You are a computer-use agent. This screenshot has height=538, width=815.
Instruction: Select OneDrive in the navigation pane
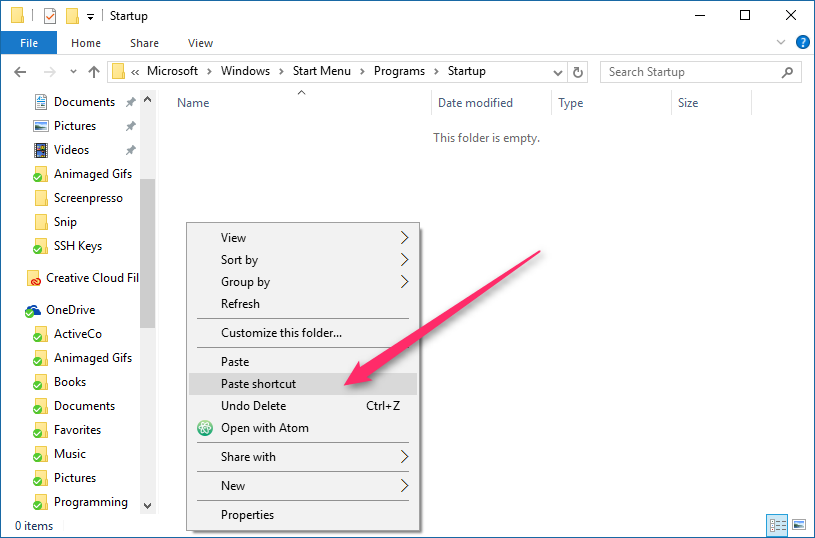[x=70, y=310]
